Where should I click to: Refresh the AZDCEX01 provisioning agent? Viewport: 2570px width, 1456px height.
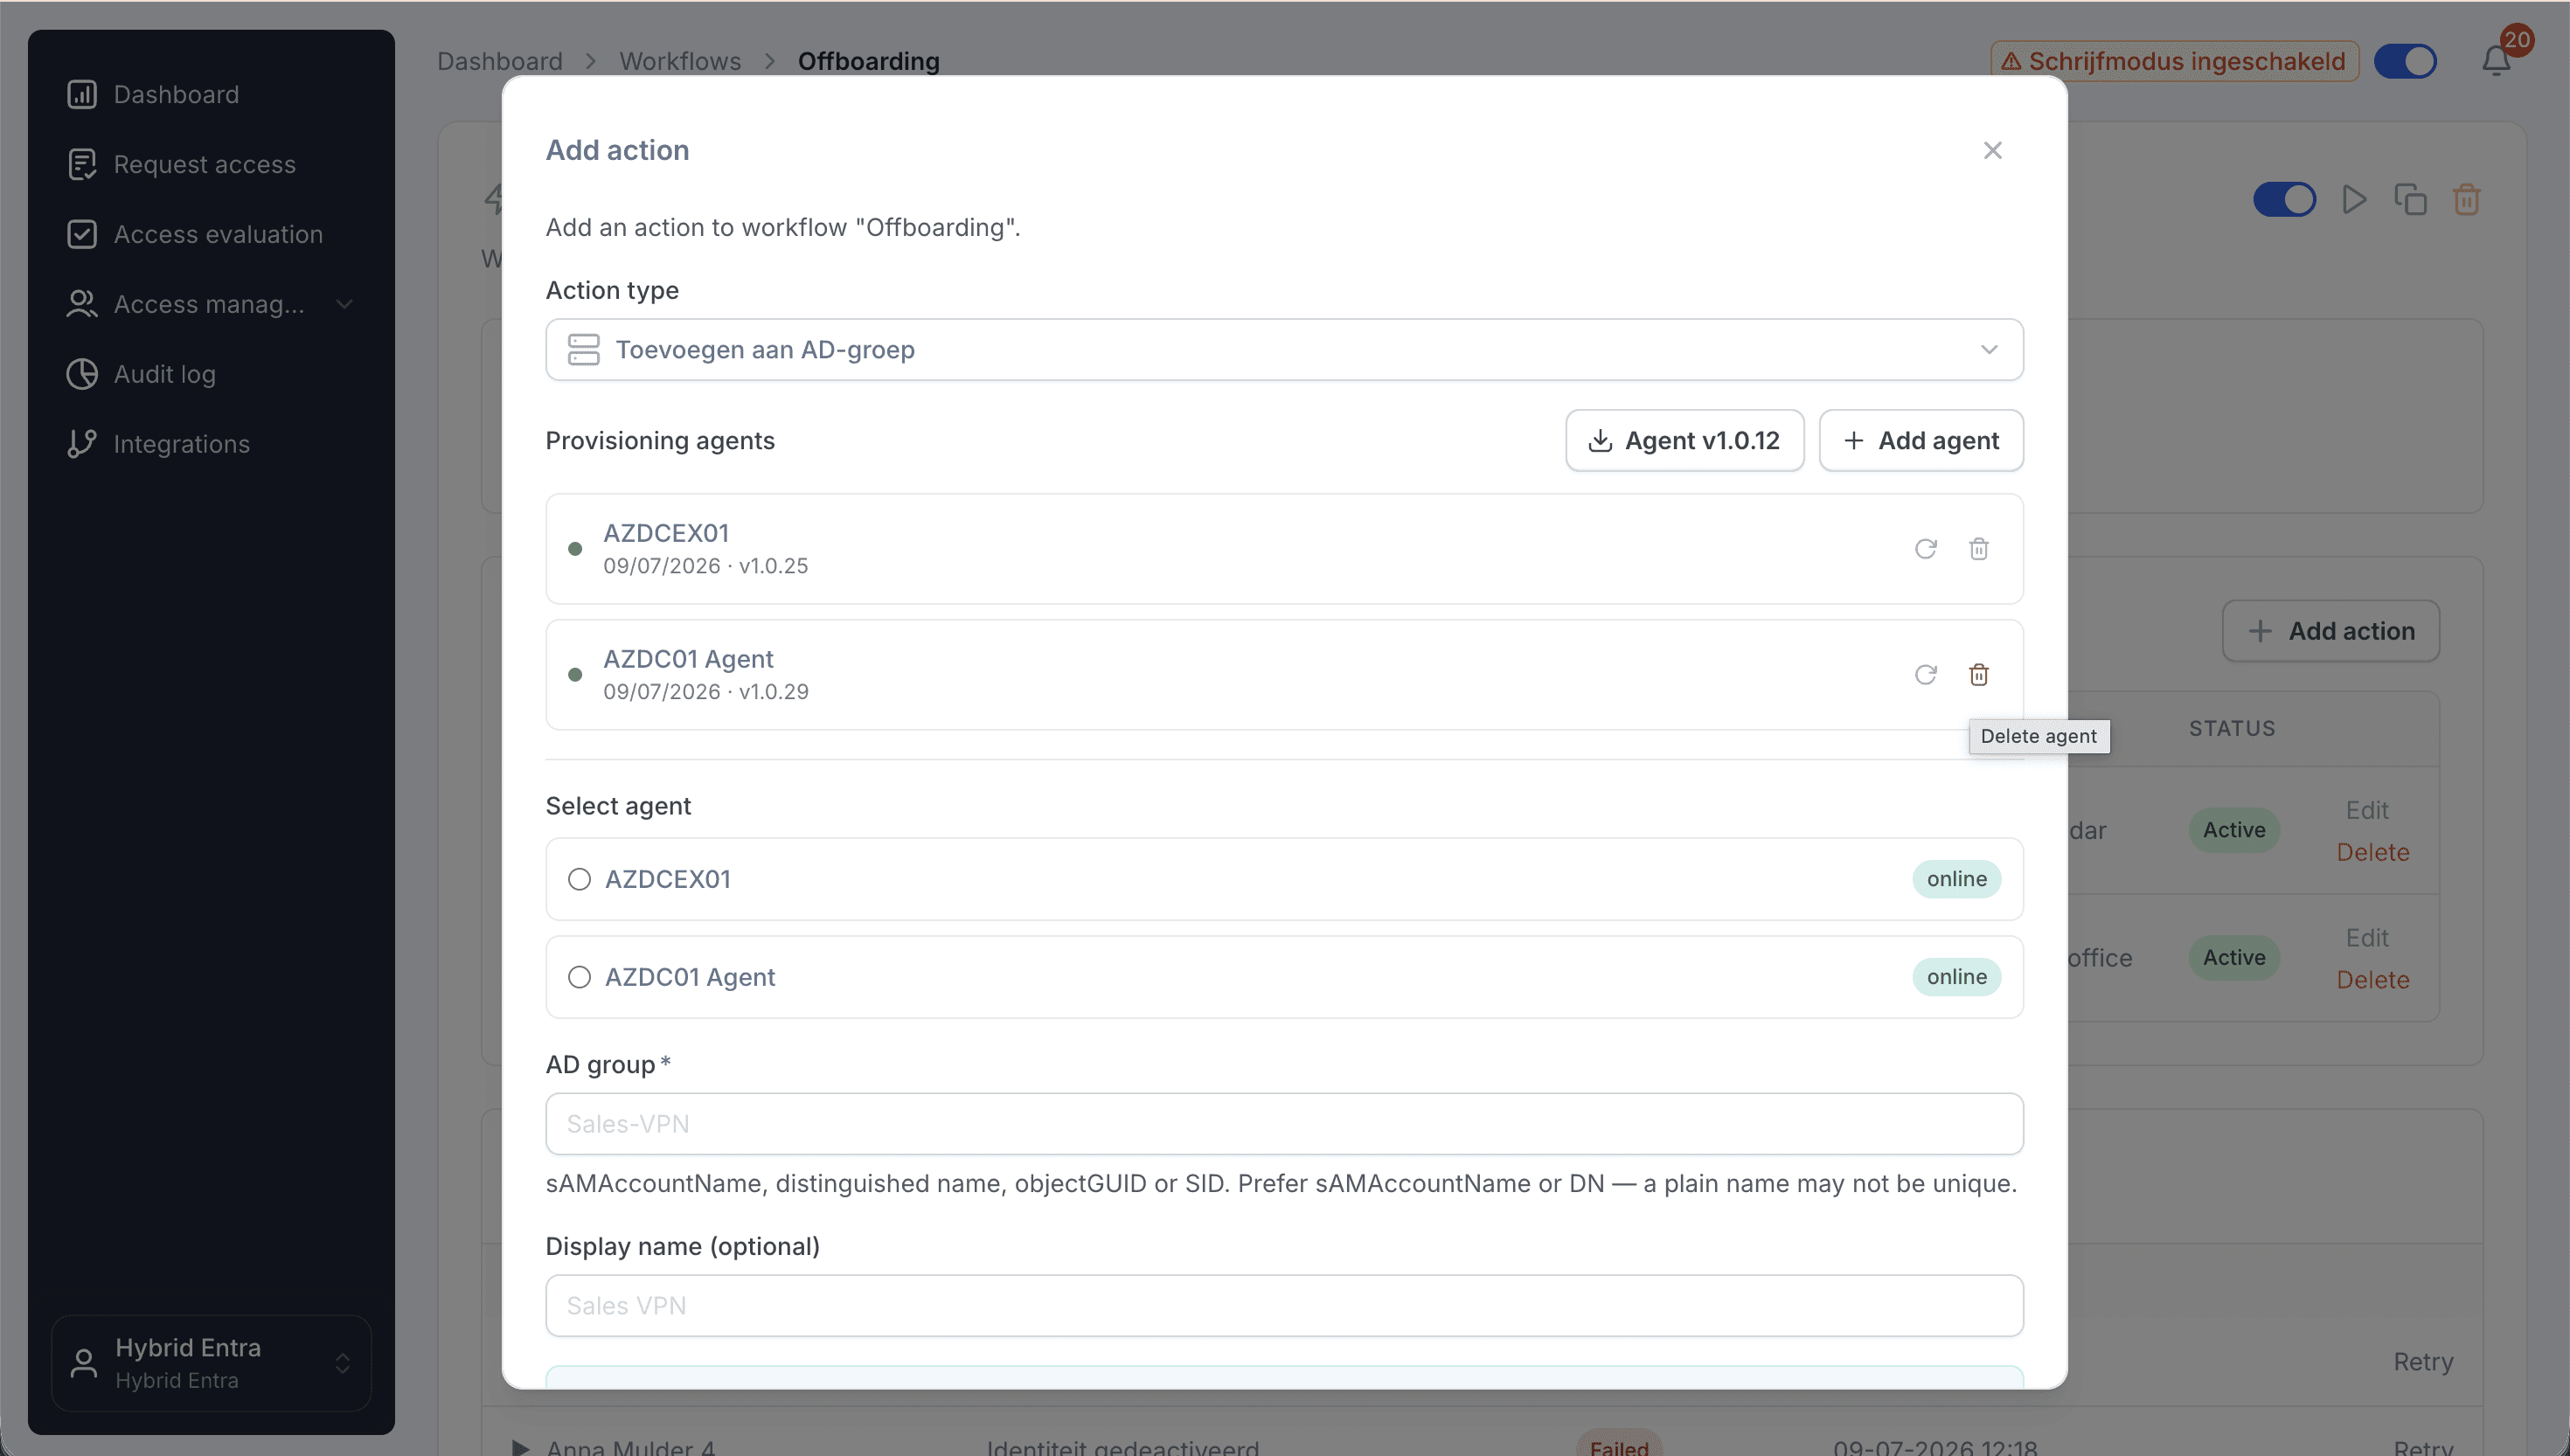coord(1926,549)
